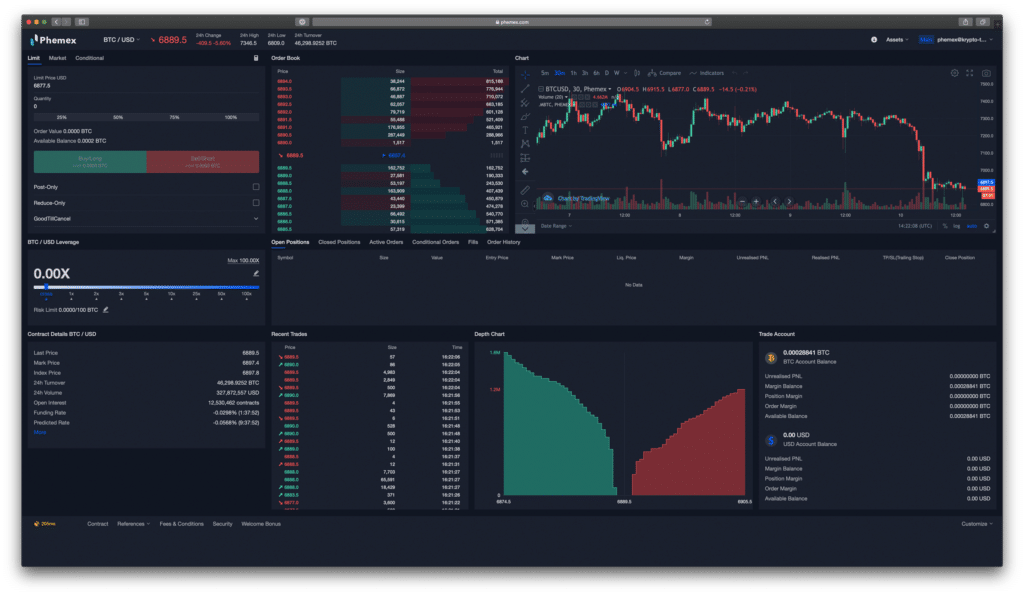Open the Assets dropdown menu
Screen dimensions: 1024x595
897,40
